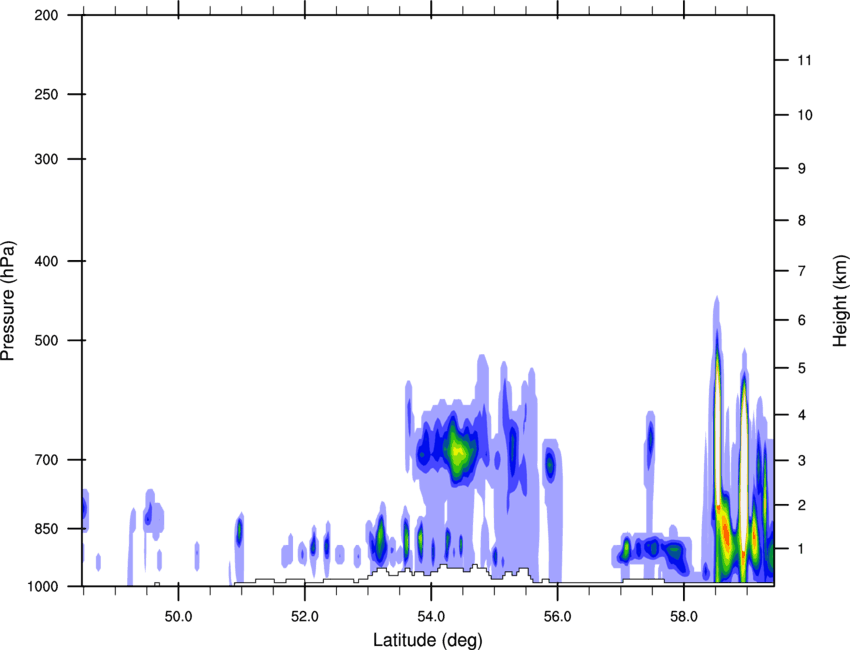Click the 6 km height label

pos(802,320)
